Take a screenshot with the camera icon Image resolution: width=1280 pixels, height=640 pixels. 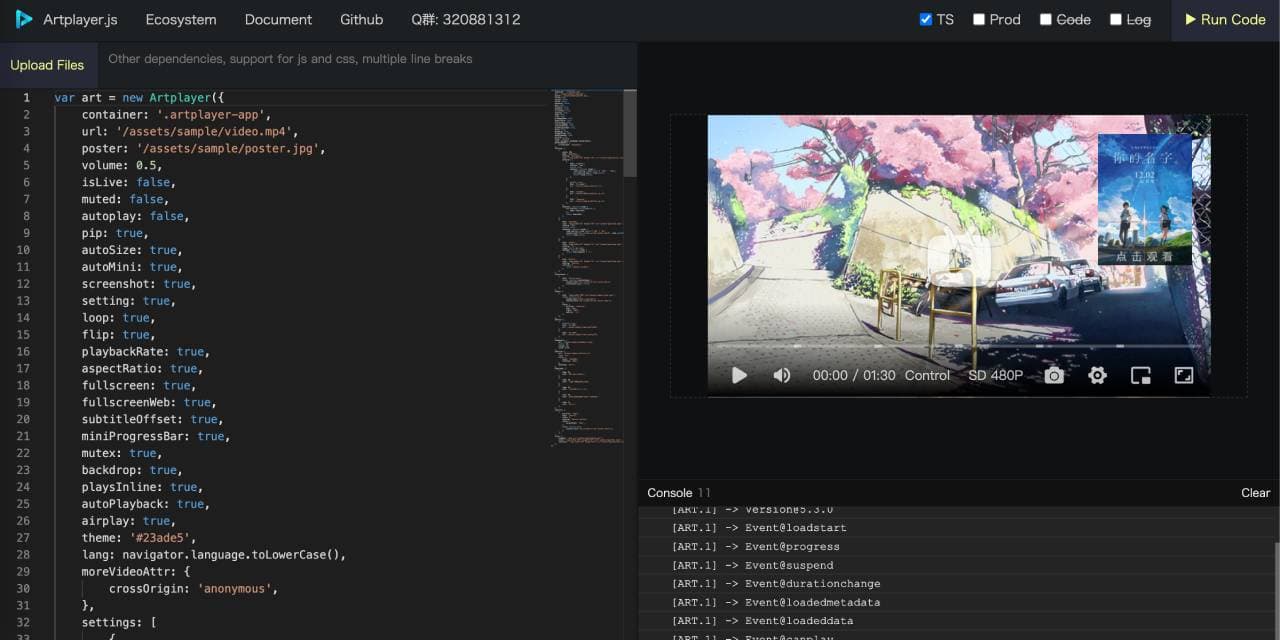1054,375
